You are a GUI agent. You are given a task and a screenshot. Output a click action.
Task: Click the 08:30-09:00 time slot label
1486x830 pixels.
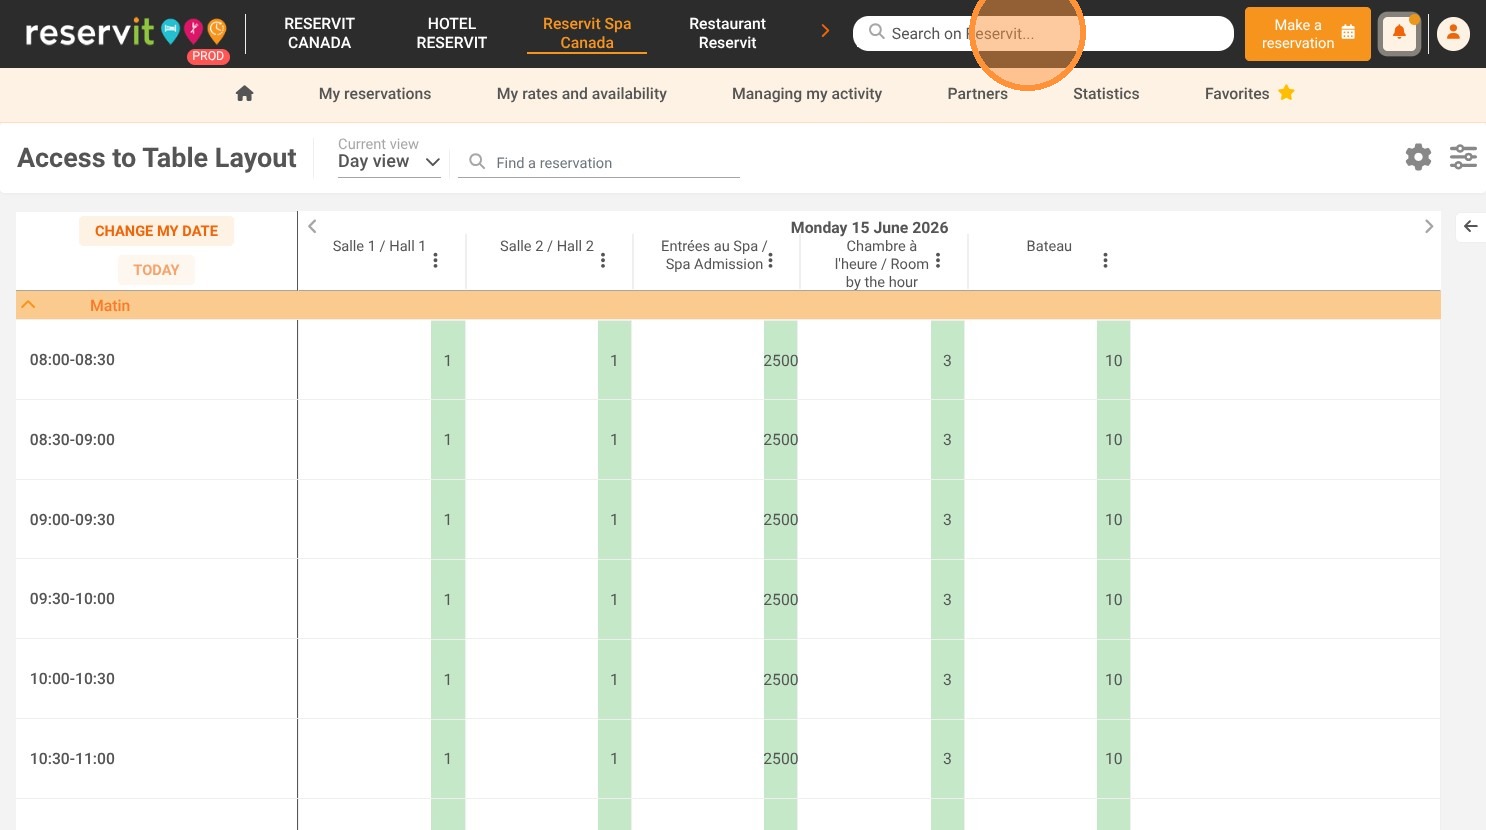pyautogui.click(x=72, y=440)
